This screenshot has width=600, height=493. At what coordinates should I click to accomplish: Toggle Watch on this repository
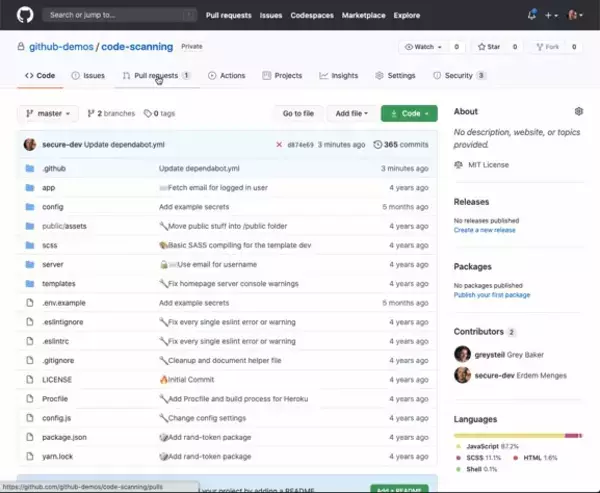click(418, 47)
